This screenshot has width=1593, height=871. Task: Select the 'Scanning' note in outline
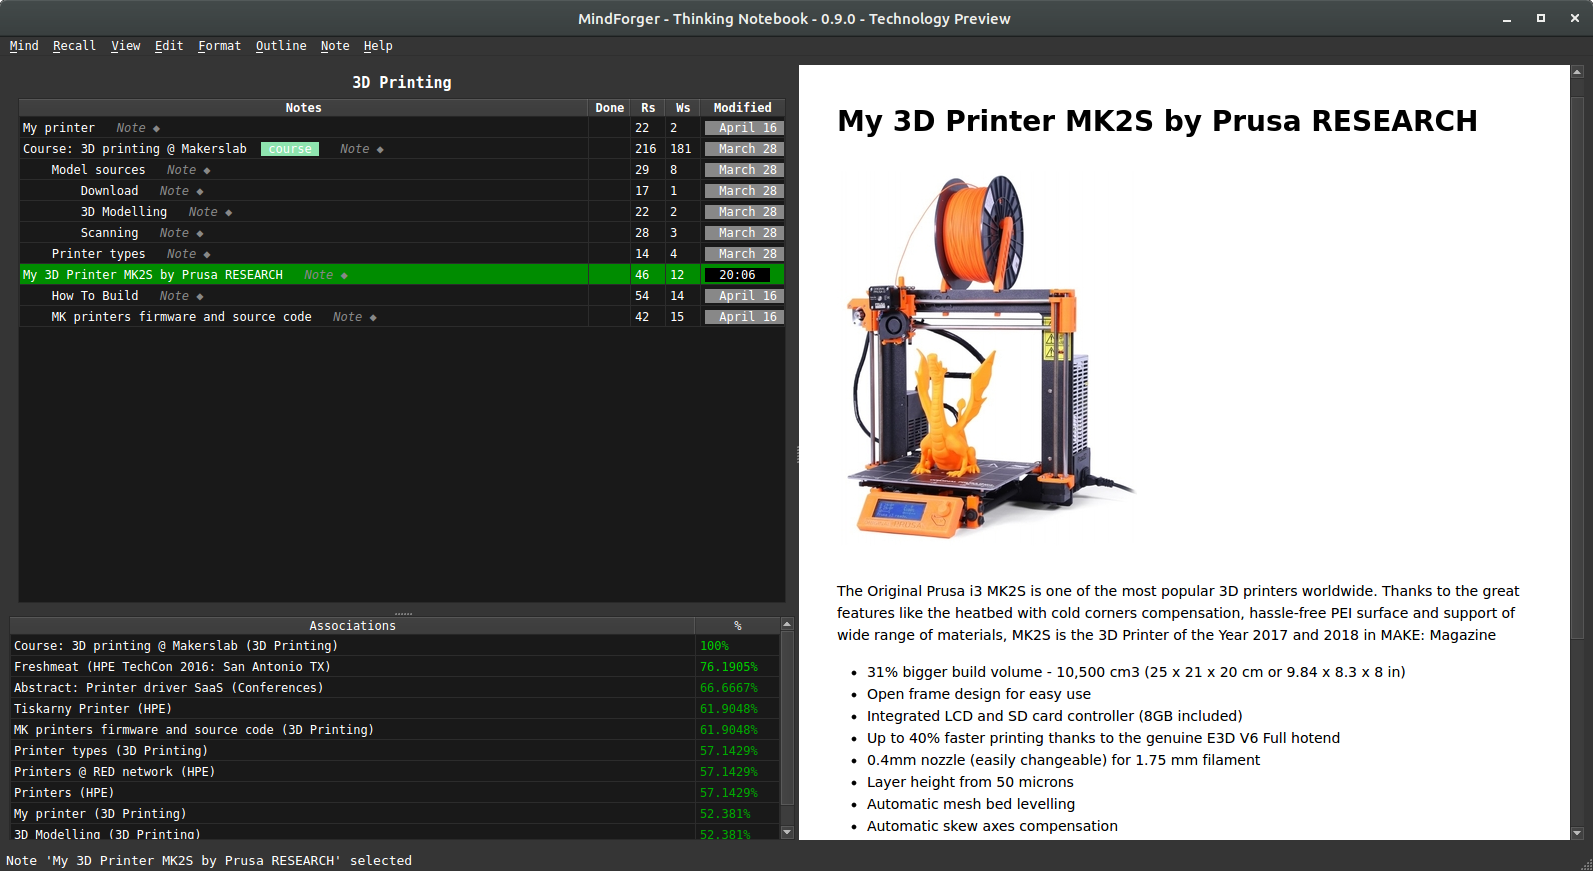[109, 233]
